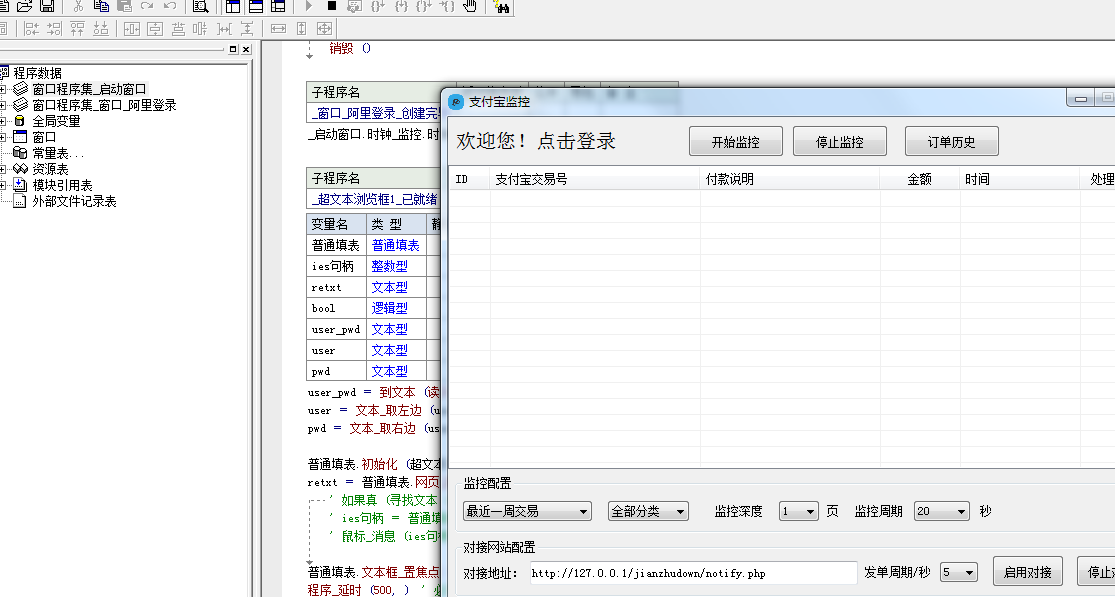Click the ies句柄 variable name cell
This screenshot has width=1115, height=597.
point(336,267)
